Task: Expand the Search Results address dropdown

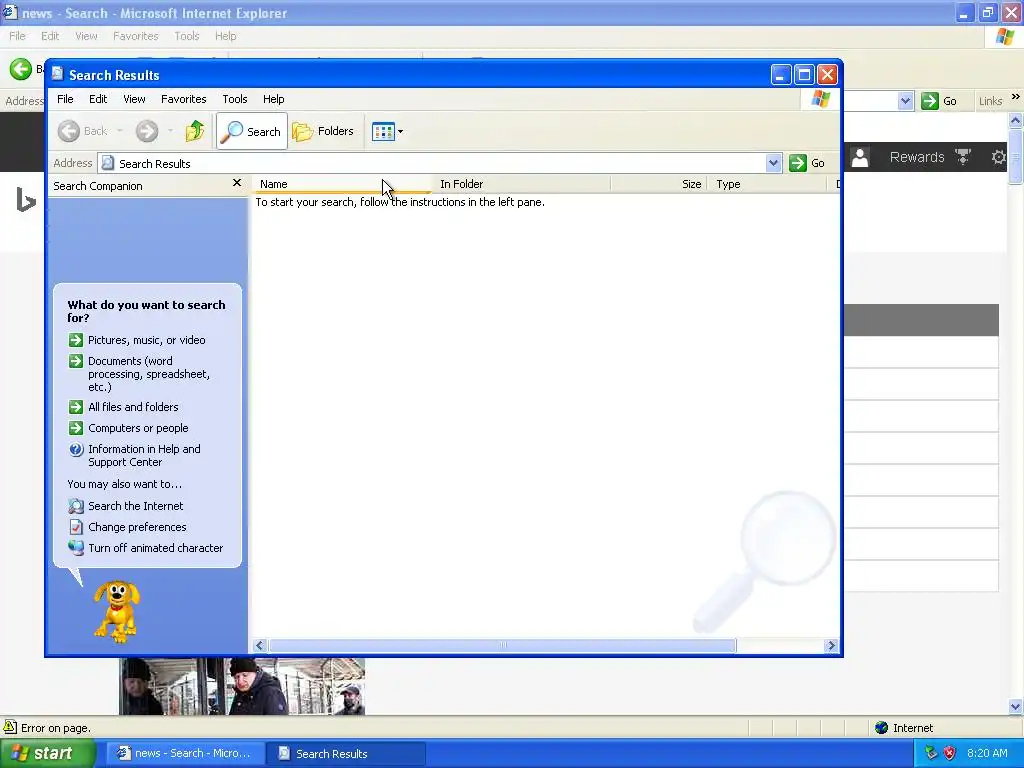Action: pyautogui.click(x=773, y=163)
